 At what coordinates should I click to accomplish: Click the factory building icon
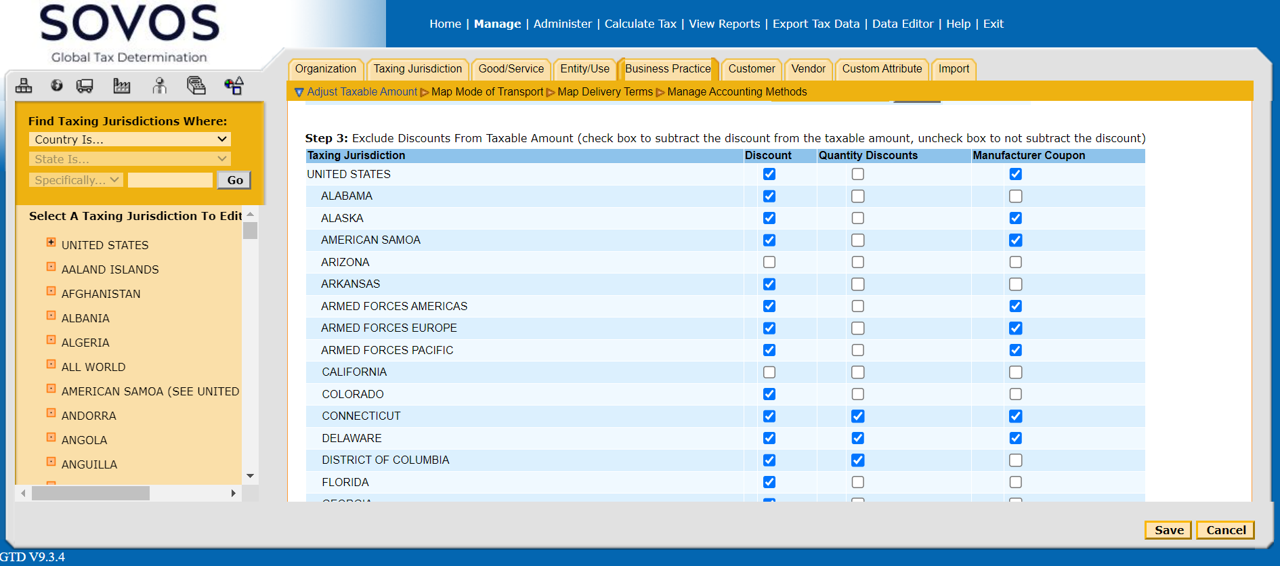(x=122, y=86)
